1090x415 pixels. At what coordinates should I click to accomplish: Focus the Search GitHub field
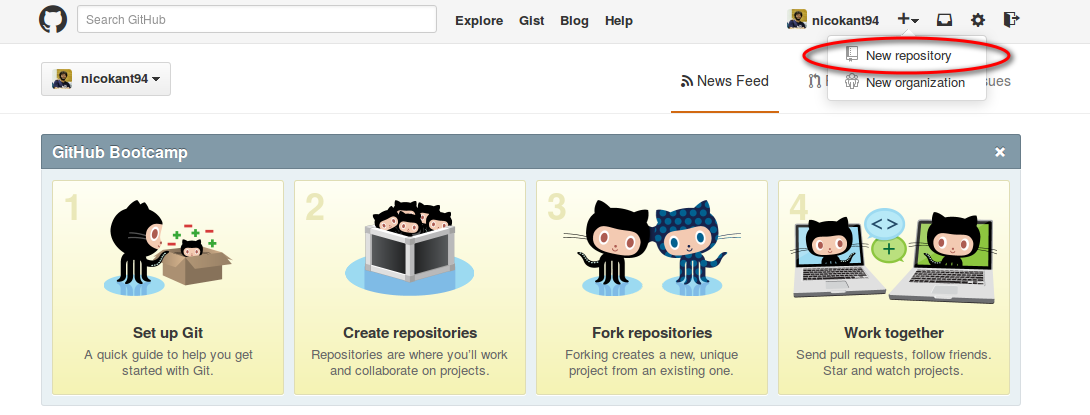[x=257, y=19]
